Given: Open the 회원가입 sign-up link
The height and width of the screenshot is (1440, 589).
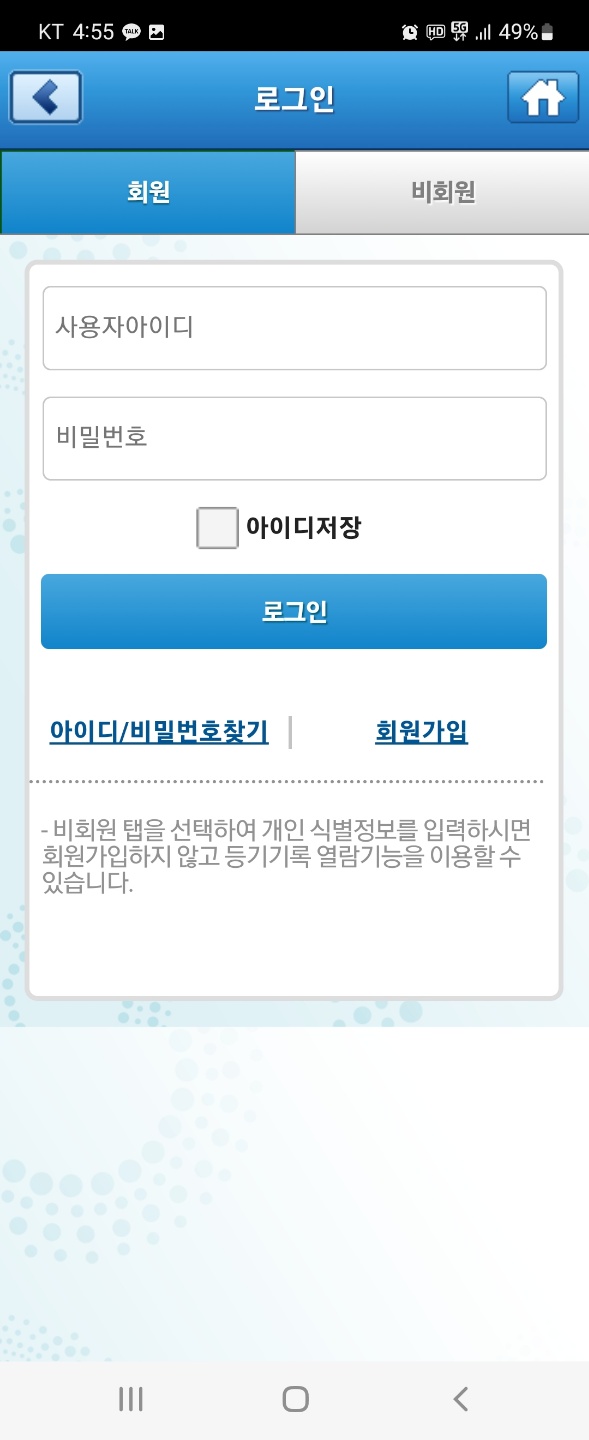Looking at the screenshot, I should click(421, 732).
